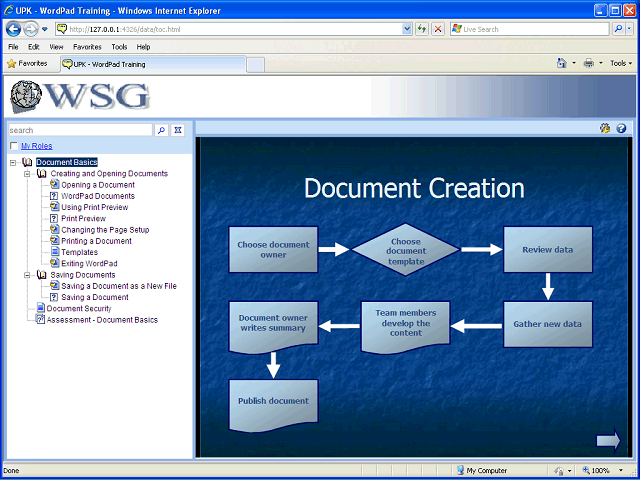640x480 pixels.
Task: Open the Print icon dropdown arrow
Action: [601, 63]
